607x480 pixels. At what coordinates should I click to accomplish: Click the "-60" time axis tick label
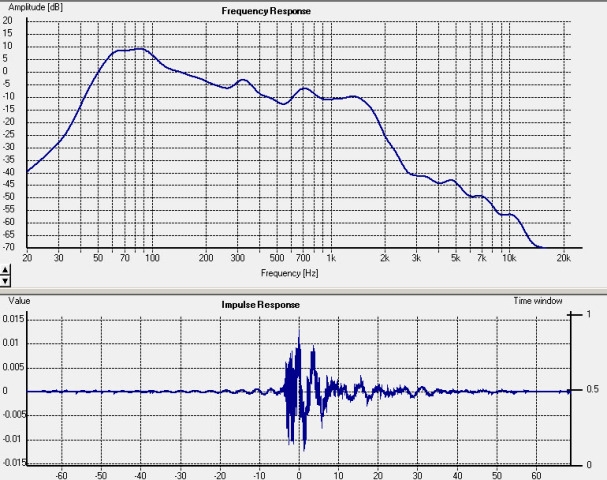click(61, 475)
